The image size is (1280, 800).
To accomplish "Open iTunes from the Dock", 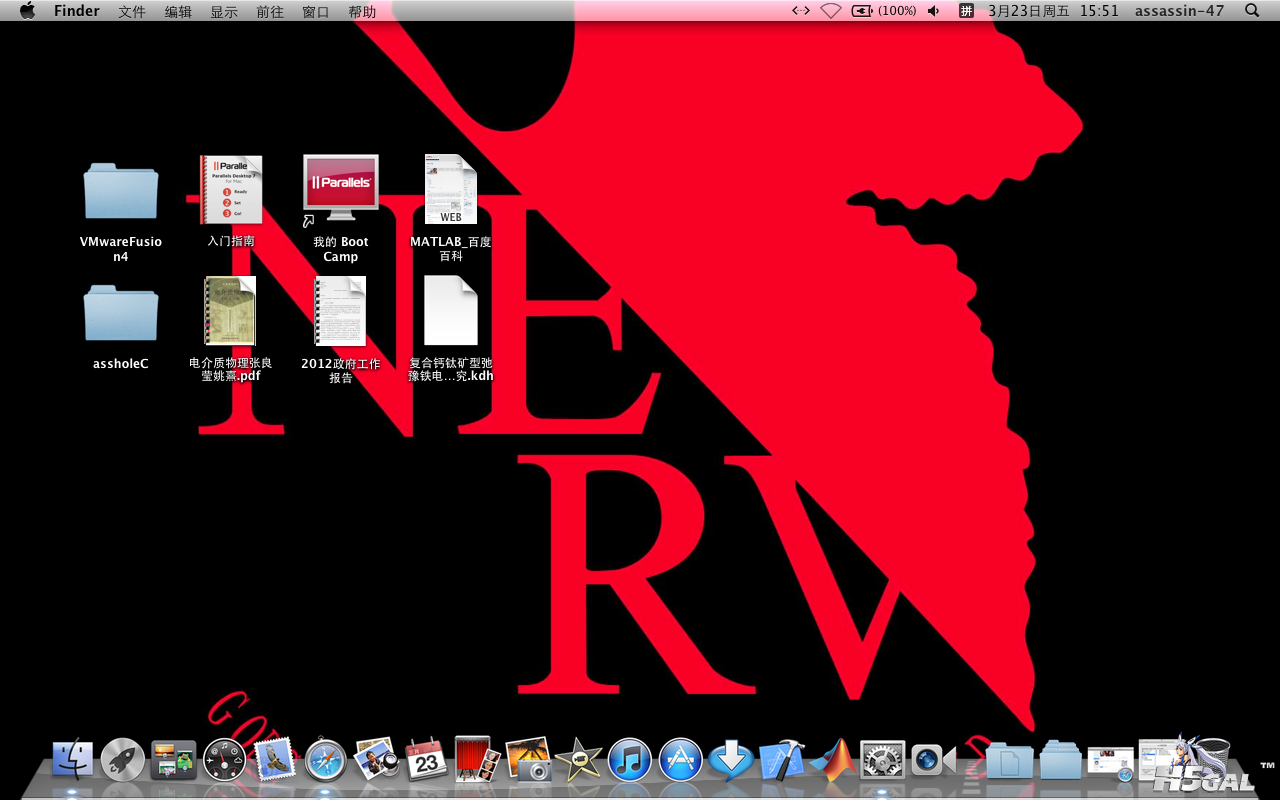I will coord(630,760).
